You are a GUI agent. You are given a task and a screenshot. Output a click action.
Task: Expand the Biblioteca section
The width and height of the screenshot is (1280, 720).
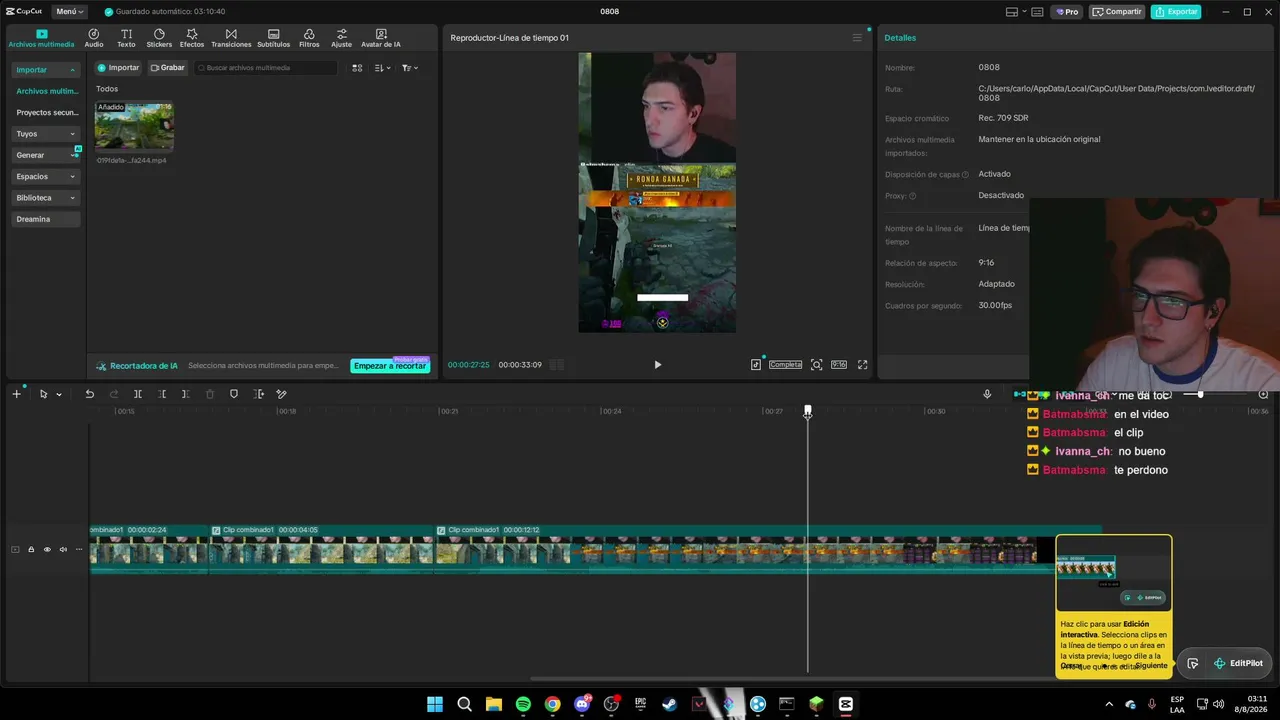pos(46,198)
